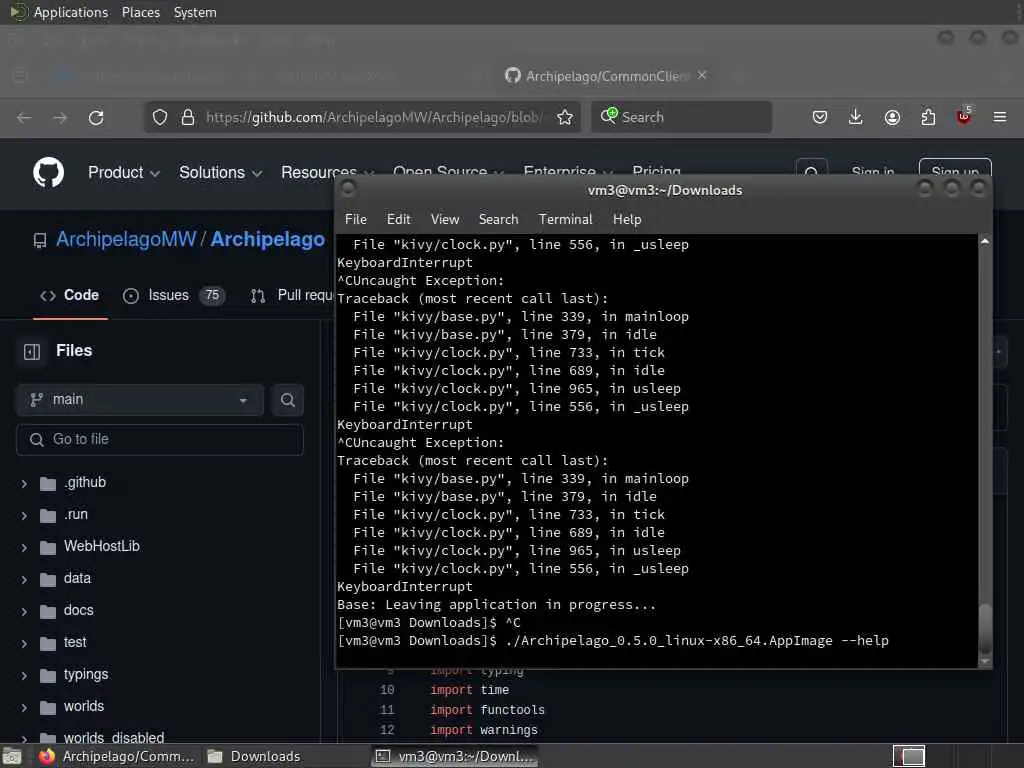Open the Firefox account icon
1024x768 pixels.
tap(892, 118)
